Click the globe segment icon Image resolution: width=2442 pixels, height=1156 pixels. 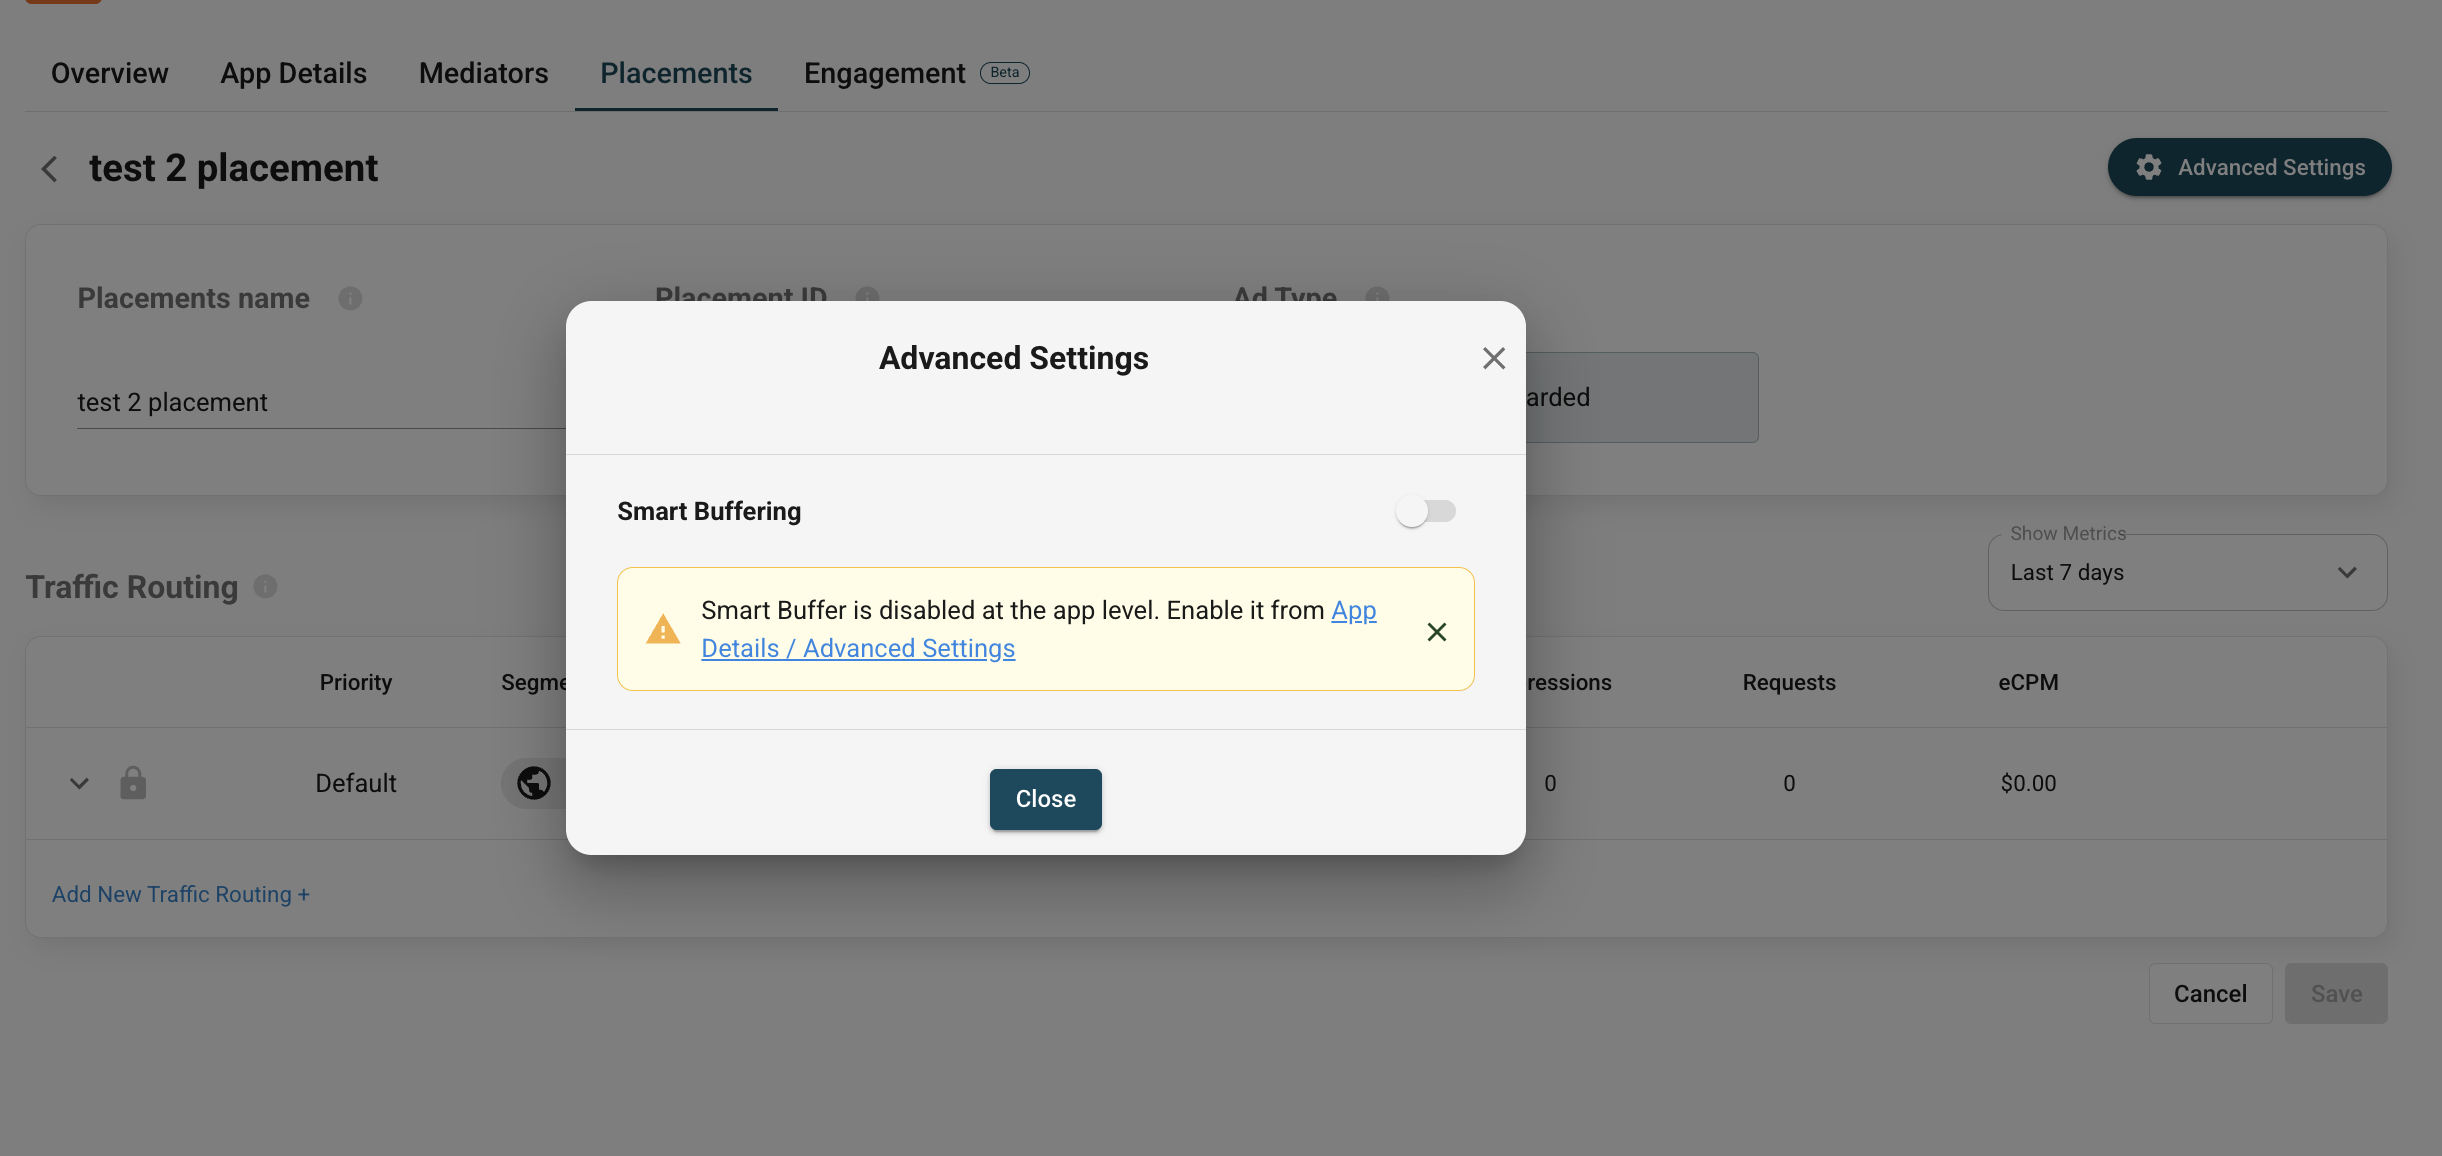coord(534,783)
